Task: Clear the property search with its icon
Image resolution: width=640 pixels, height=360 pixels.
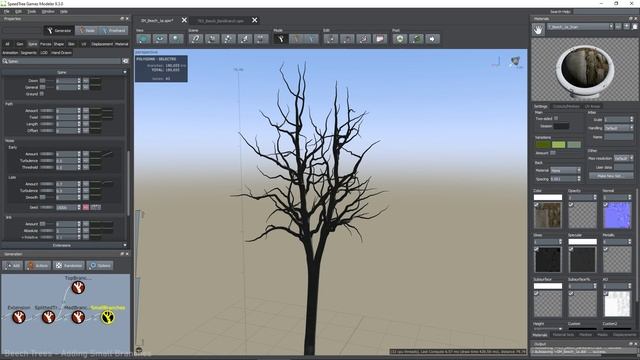Action: (125, 61)
